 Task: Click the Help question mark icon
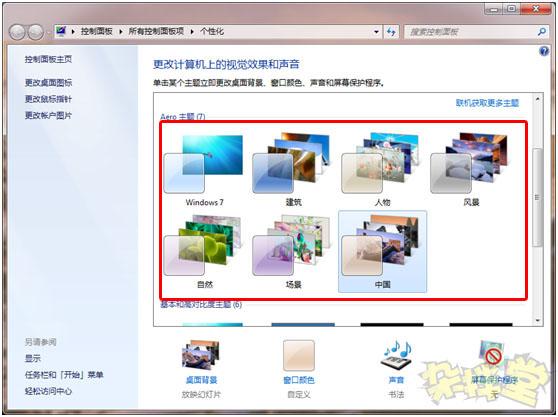tap(544, 51)
